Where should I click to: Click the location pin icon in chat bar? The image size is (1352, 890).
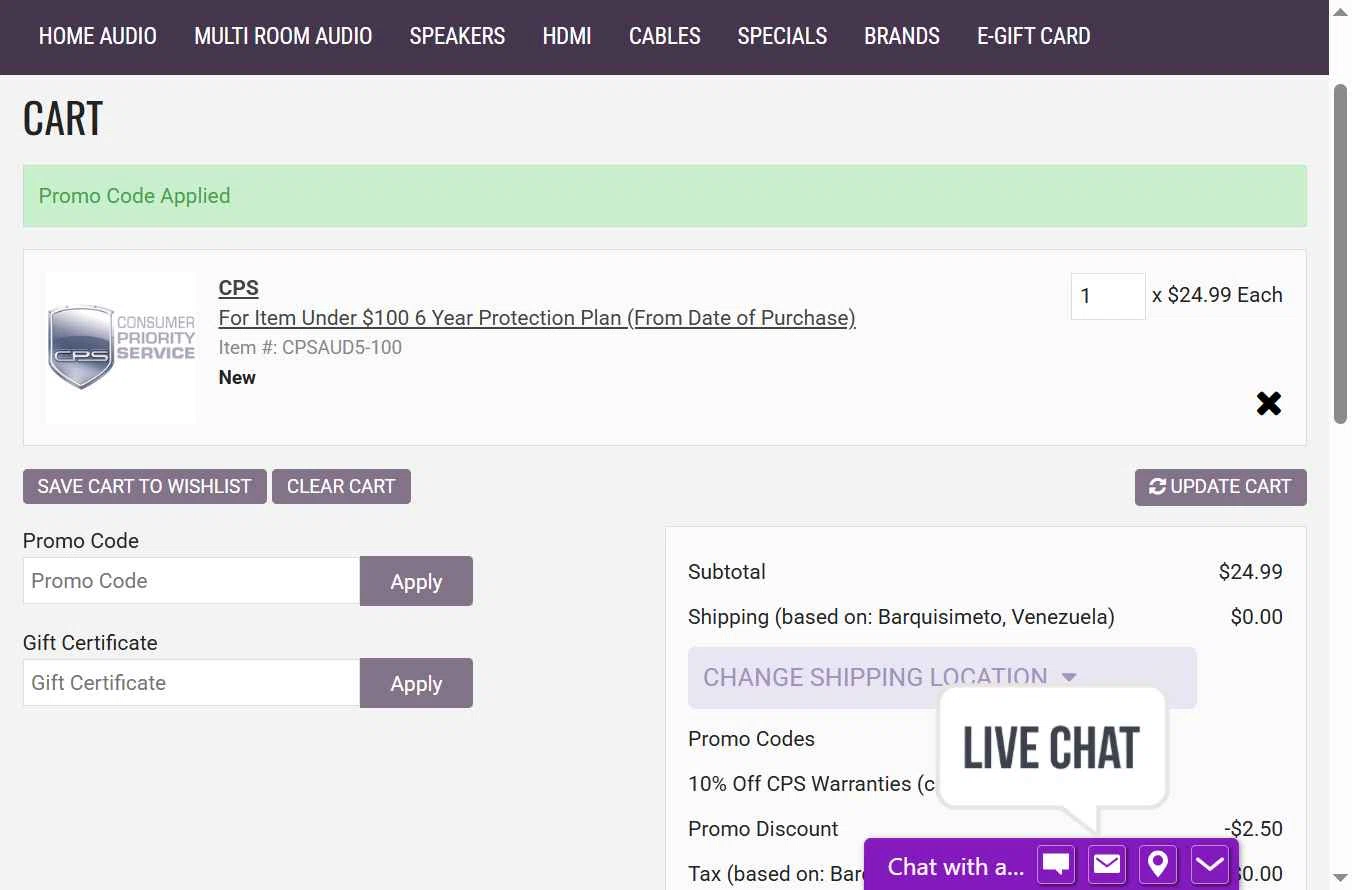click(x=1158, y=864)
